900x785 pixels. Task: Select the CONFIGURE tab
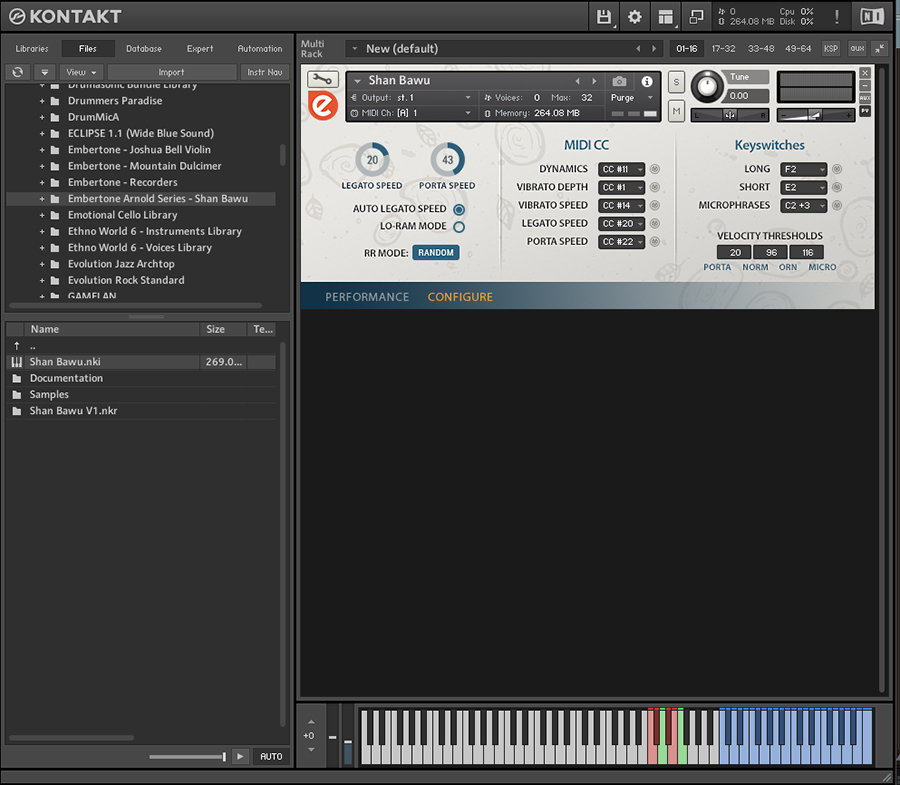460,297
